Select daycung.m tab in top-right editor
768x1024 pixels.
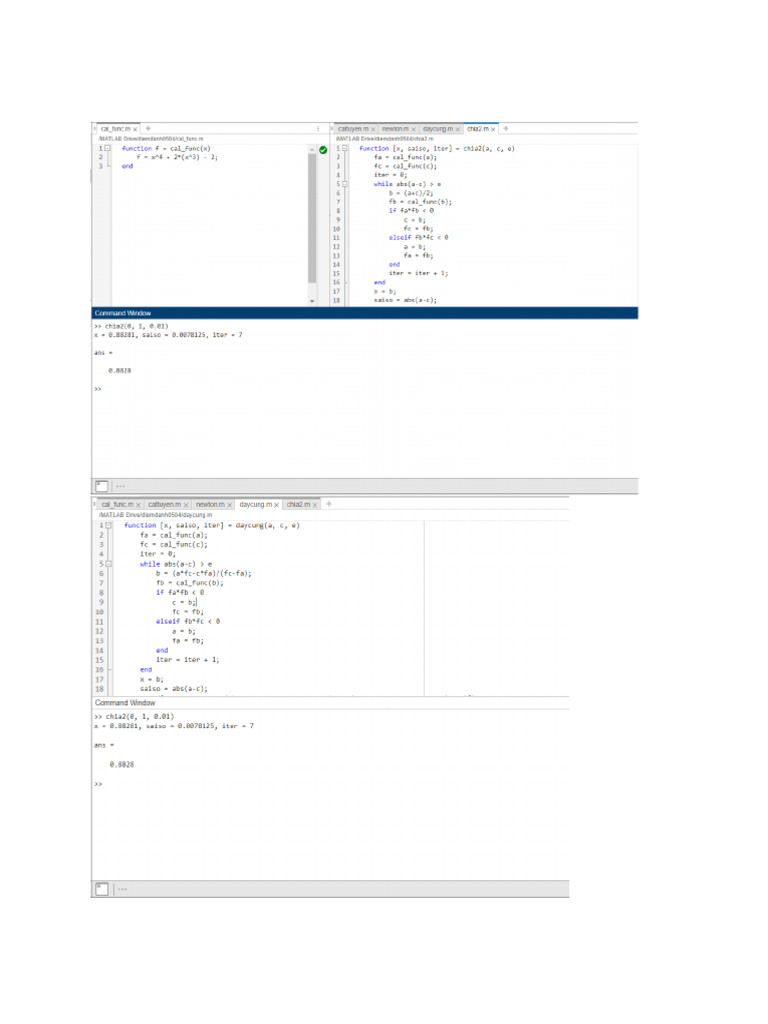coord(437,129)
